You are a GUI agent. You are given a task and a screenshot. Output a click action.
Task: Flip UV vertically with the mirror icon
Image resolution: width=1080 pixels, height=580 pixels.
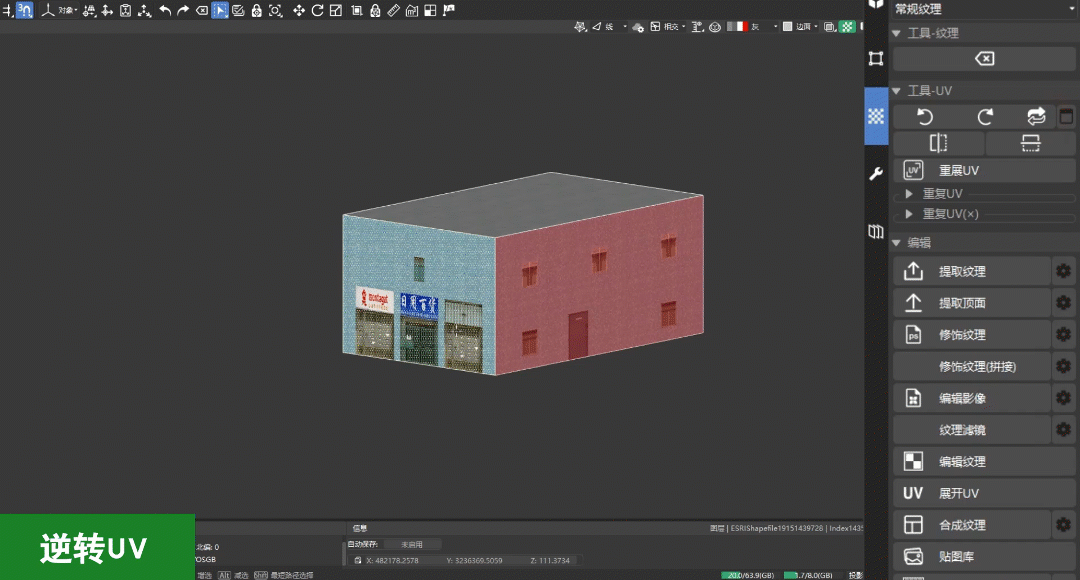[x=1030, y=143]
